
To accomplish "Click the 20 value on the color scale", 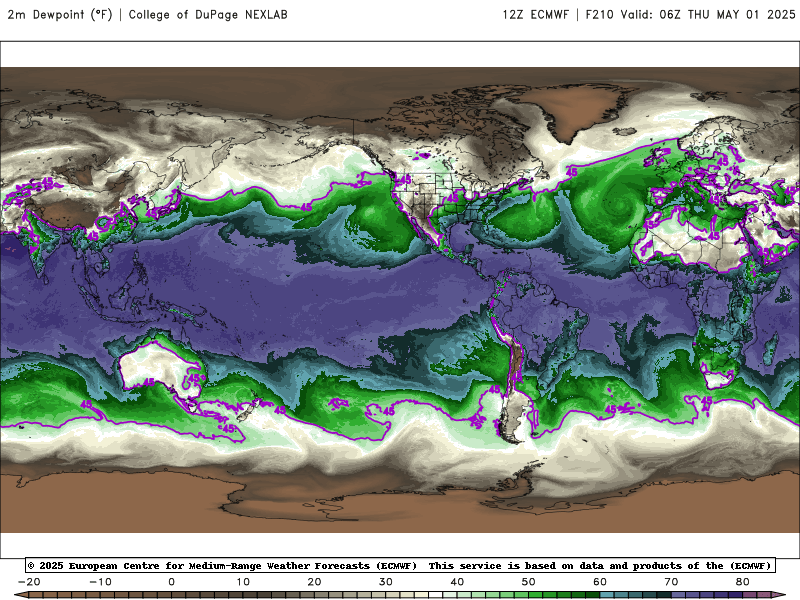I will tap(314, 582).
